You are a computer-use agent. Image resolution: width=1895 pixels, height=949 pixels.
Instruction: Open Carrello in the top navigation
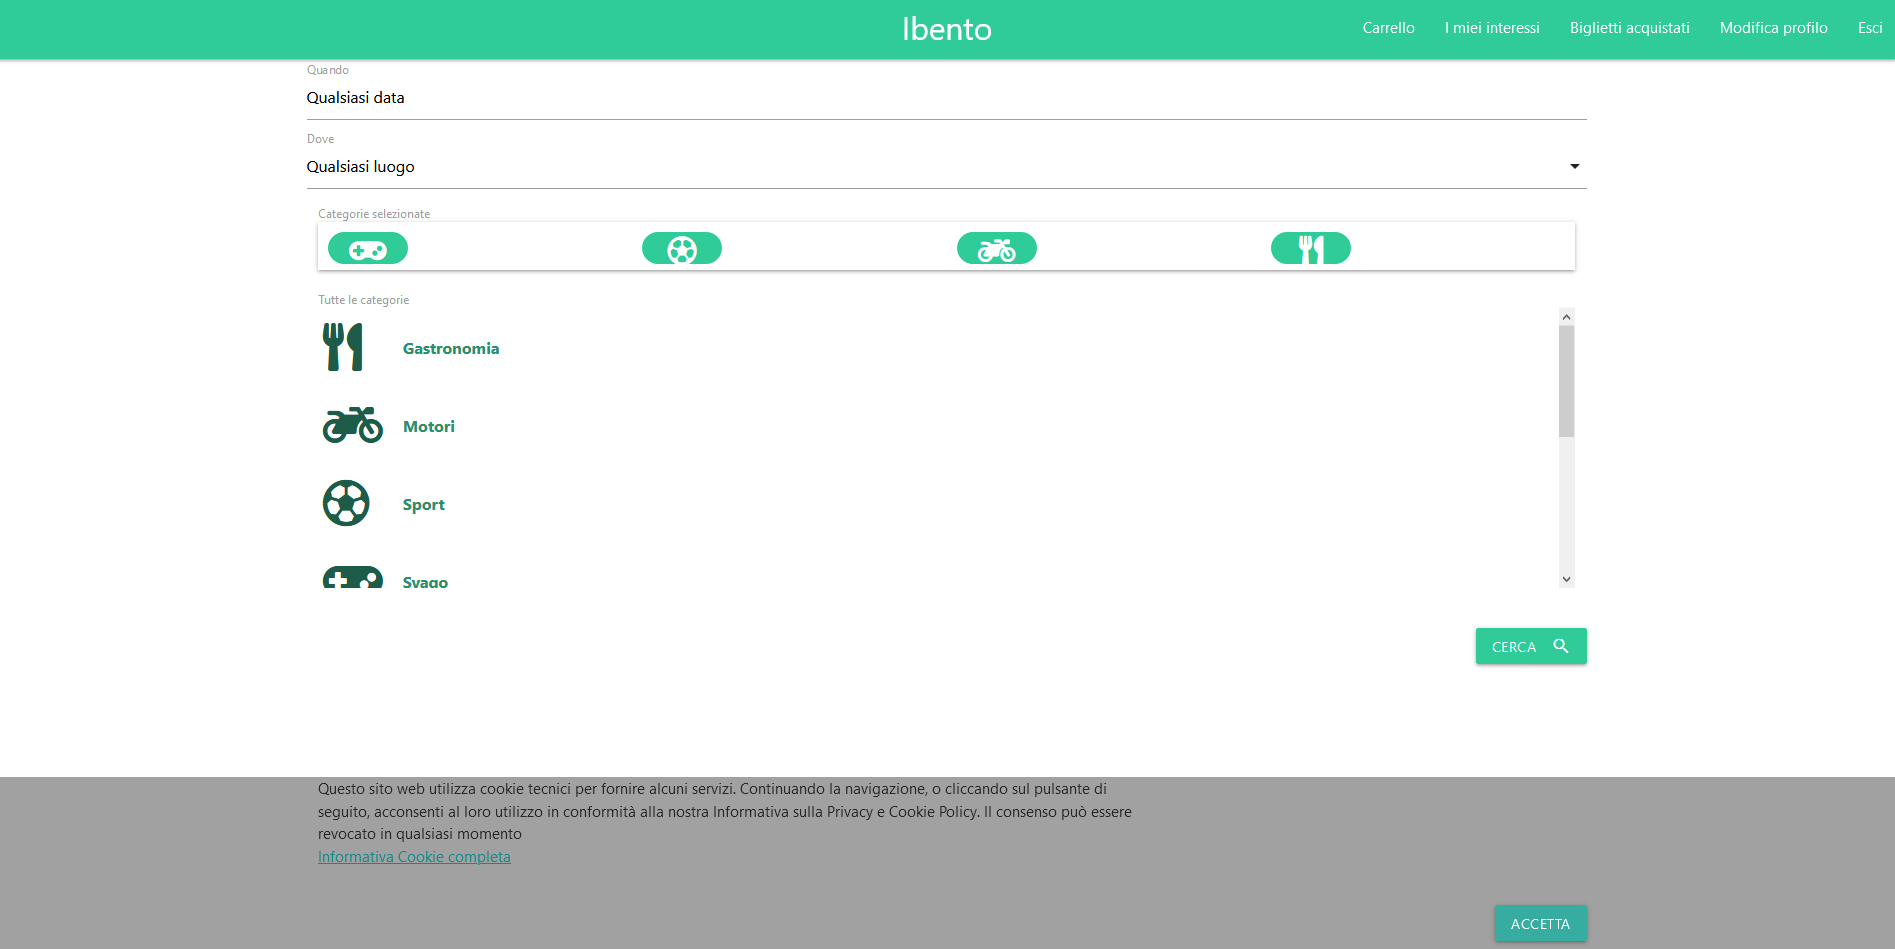[1388, 28]
